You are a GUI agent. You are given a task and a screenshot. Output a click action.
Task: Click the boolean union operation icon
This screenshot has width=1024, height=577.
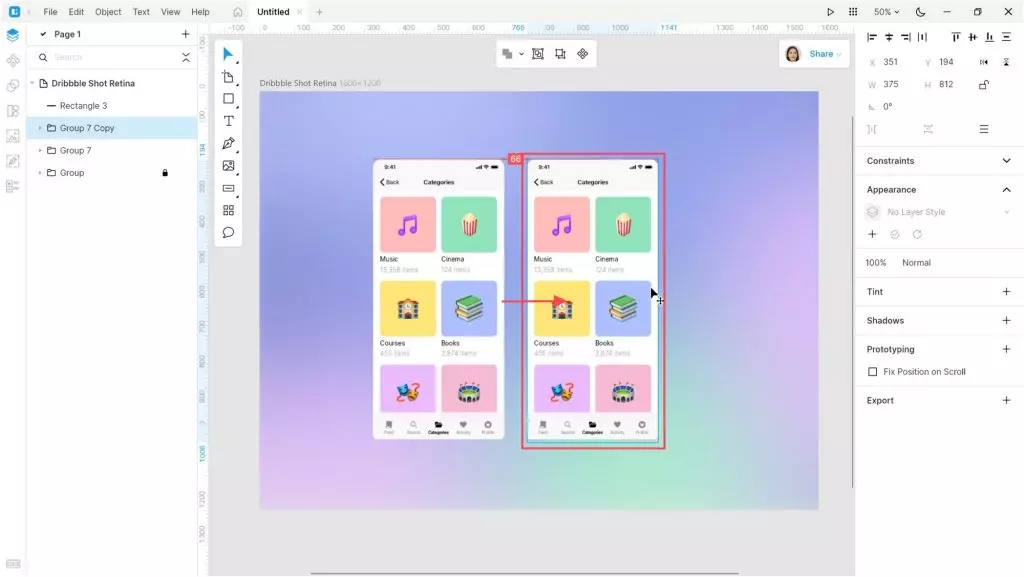click(507, 54)
